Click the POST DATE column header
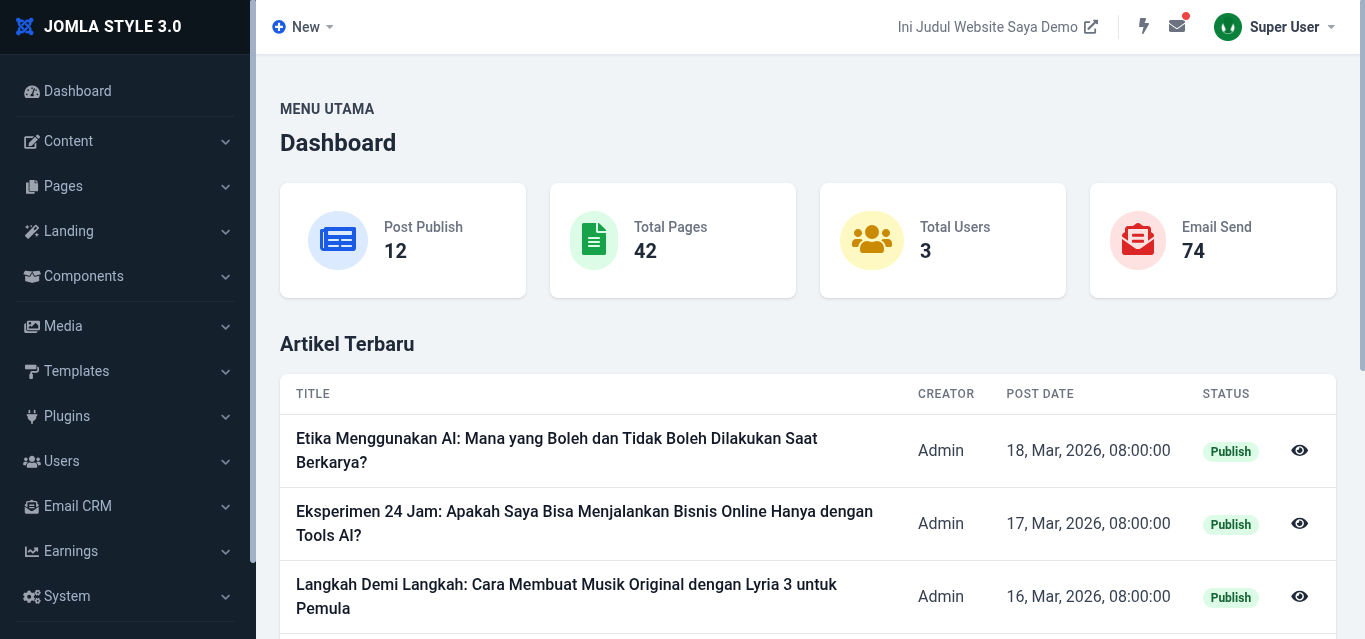Image resolution: width=1365 pixels, height=639 pixels. [1040, 394]
